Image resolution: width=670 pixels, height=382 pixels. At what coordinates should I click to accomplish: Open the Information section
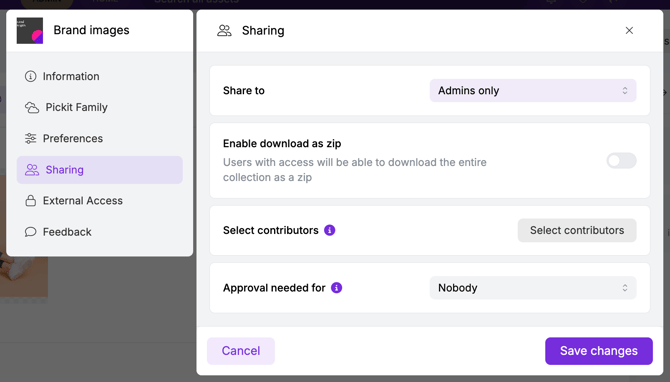[100, 76]
